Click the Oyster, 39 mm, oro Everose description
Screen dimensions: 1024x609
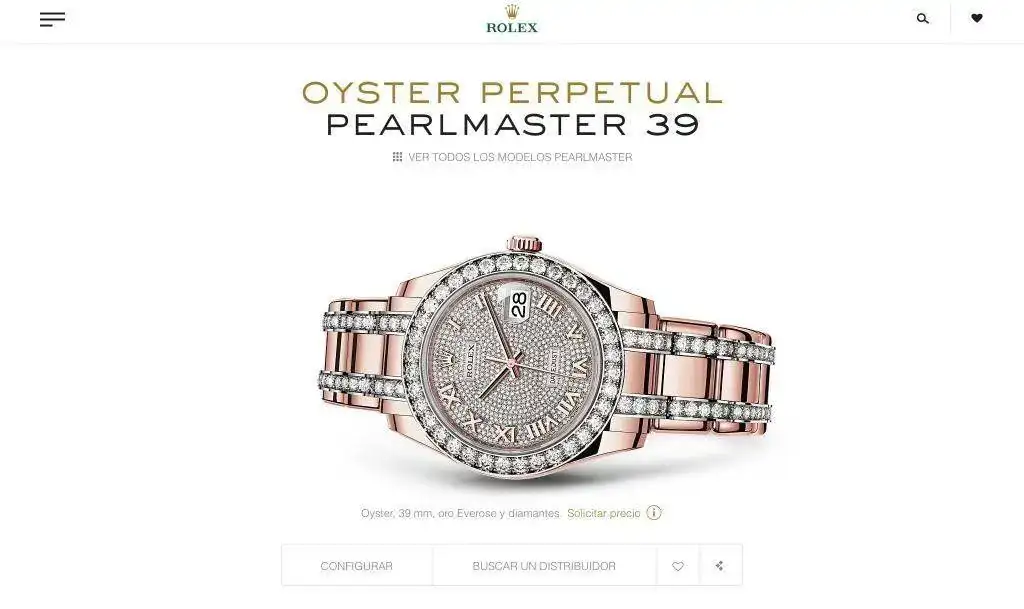click(460, 513)
